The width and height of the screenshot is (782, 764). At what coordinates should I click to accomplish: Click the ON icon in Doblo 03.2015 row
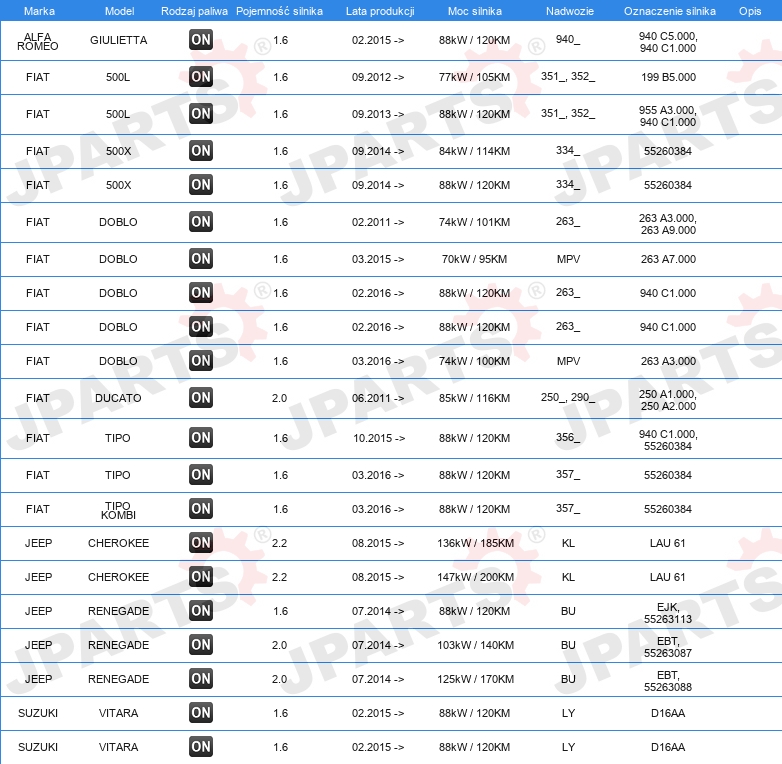[201, 259]
